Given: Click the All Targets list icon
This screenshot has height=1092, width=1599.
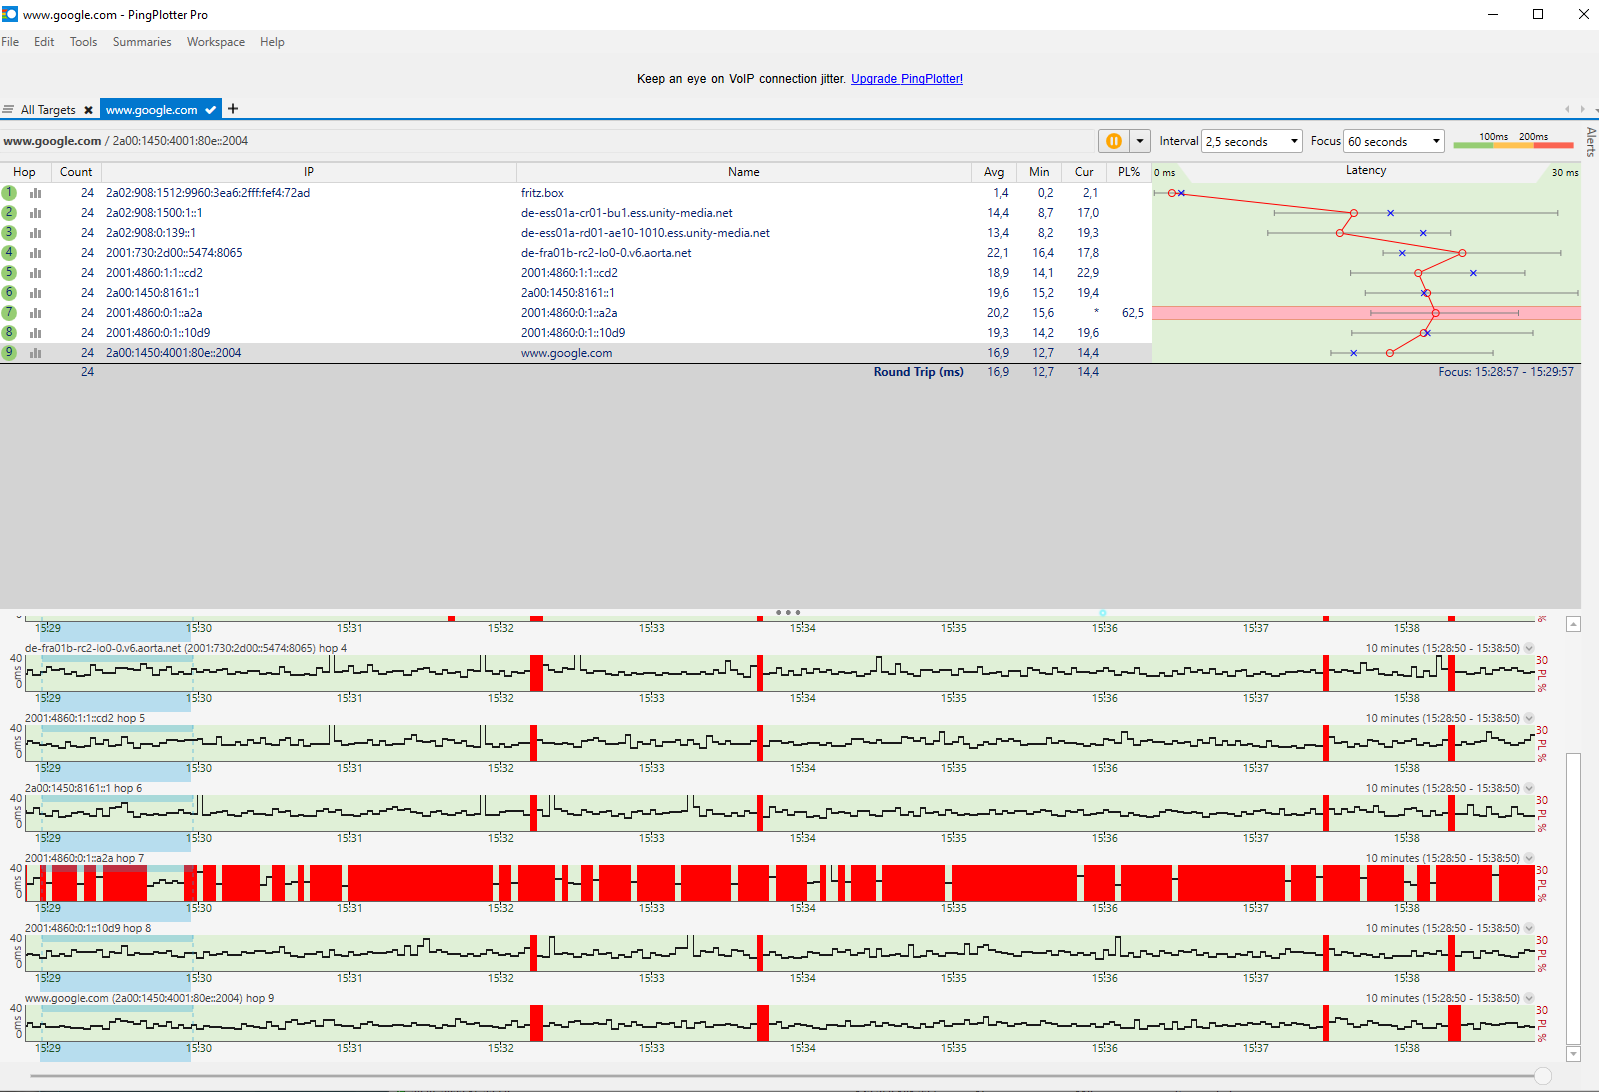Looking at the screenshot, I should coord(8,110).
